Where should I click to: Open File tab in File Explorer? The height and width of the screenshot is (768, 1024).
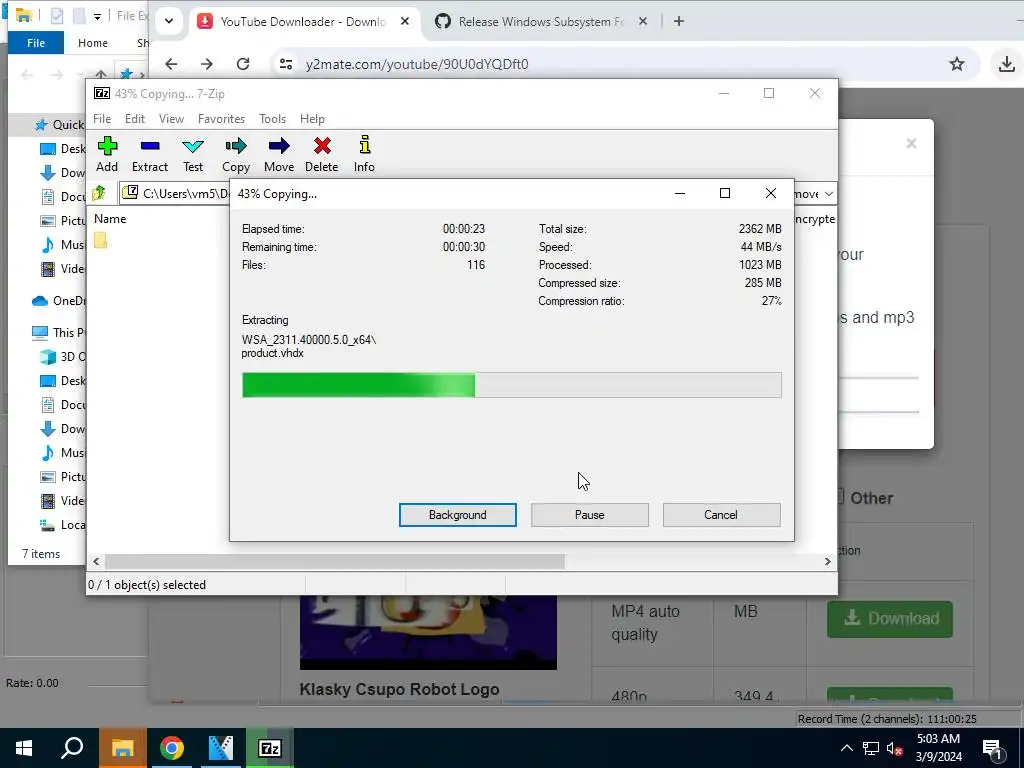tap(36, 43)
